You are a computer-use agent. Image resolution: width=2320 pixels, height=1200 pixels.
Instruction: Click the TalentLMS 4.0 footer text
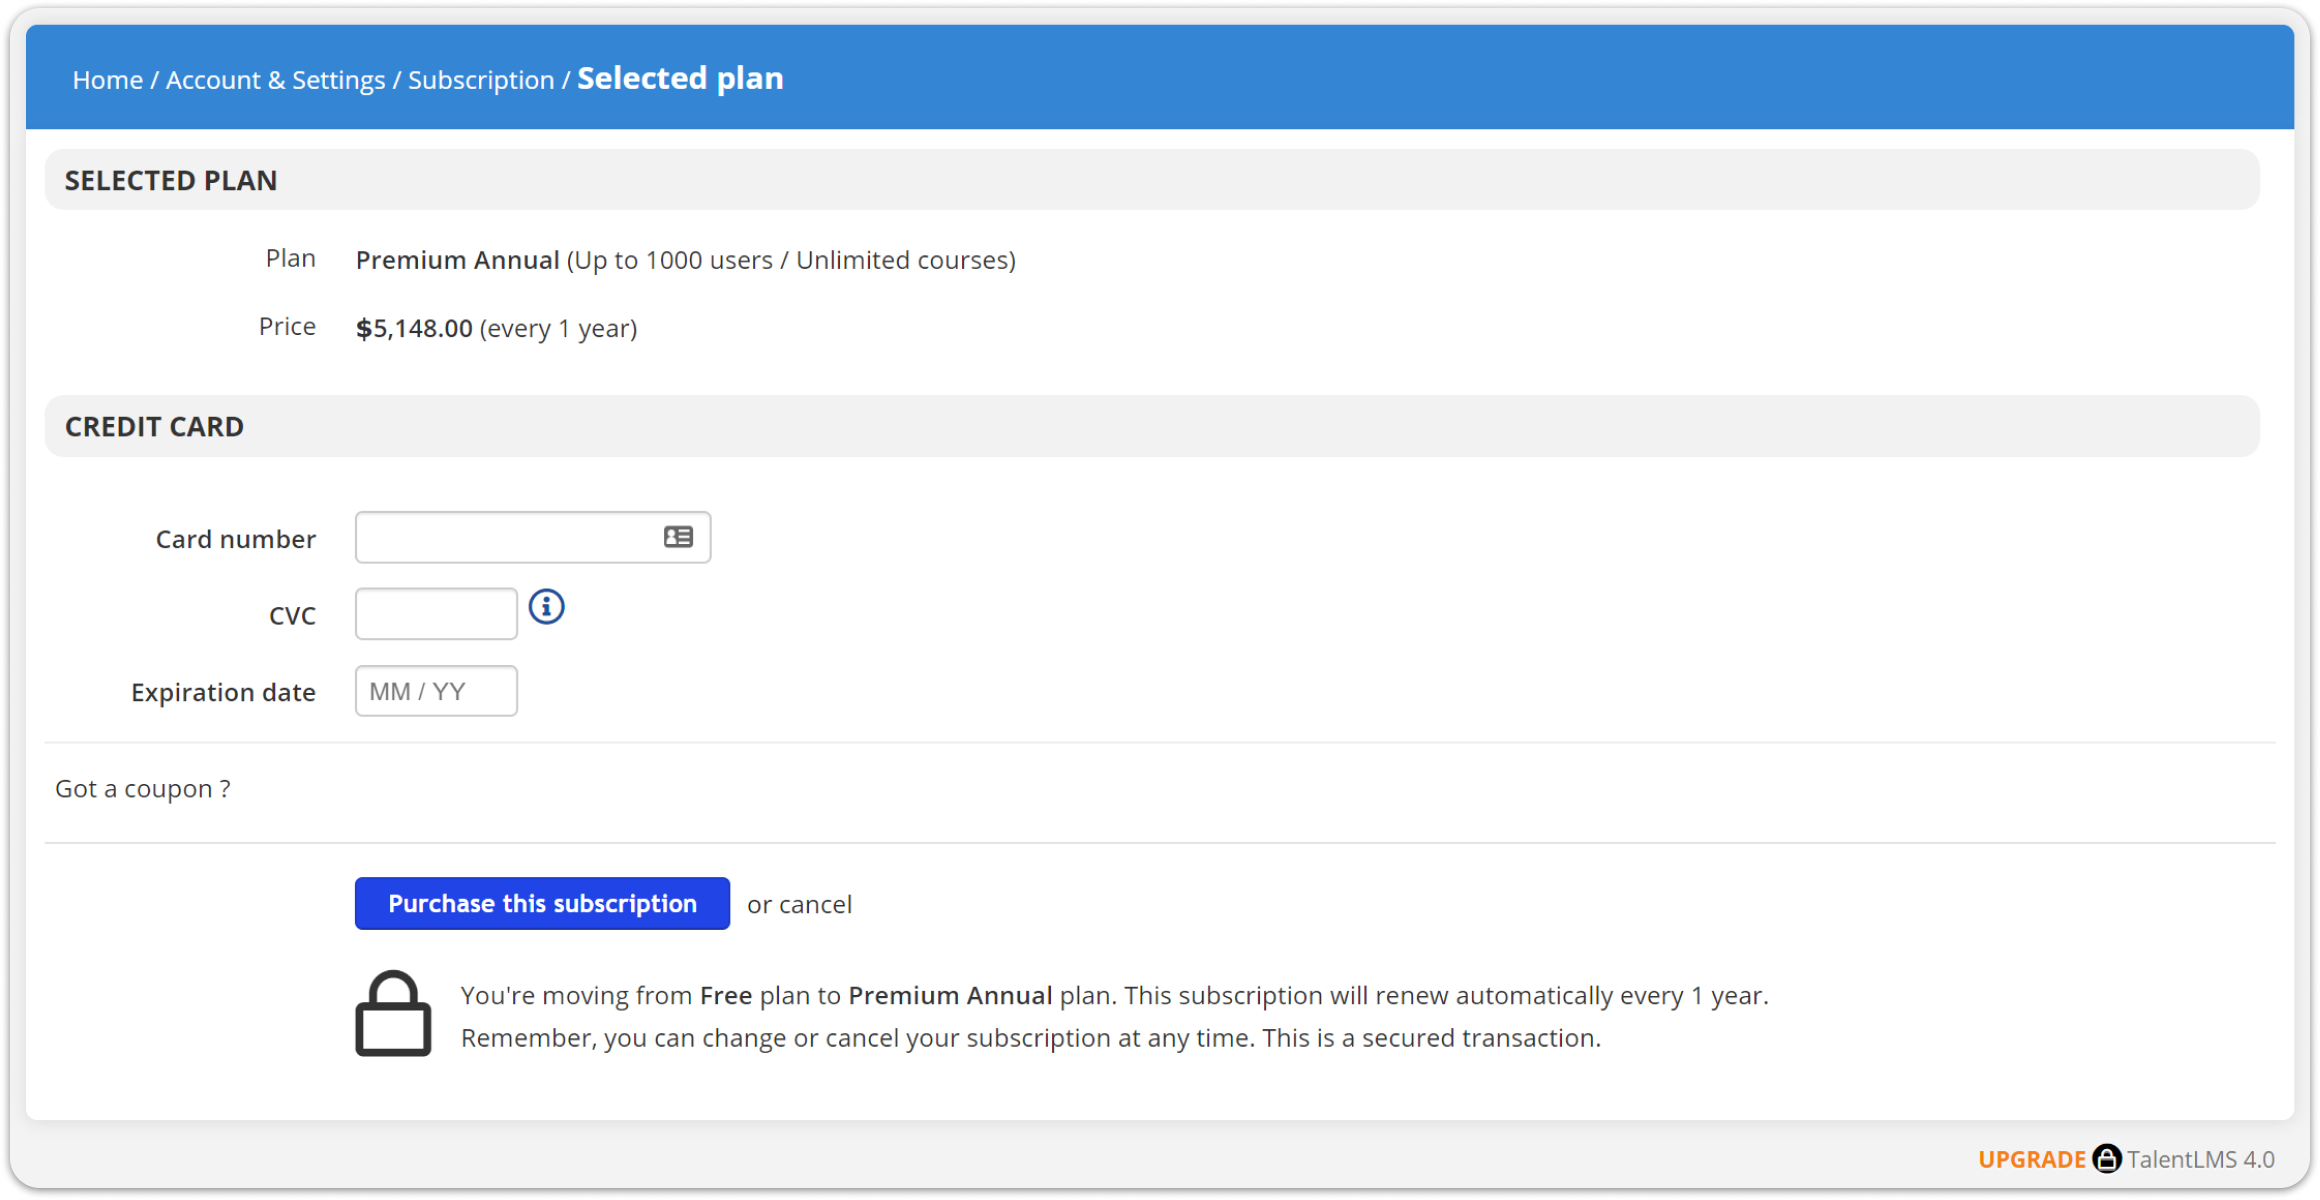(2200, 1159)
